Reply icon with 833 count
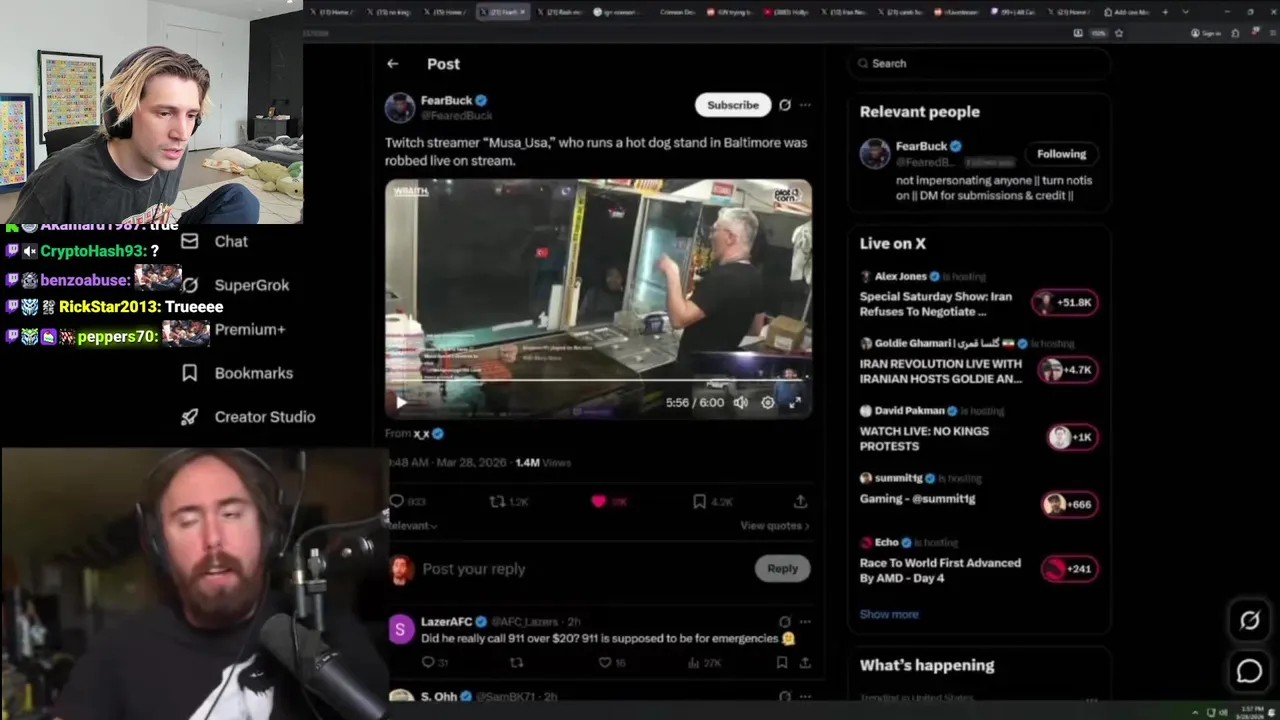This screenshot has height=720, width=1280. point(408,501)
